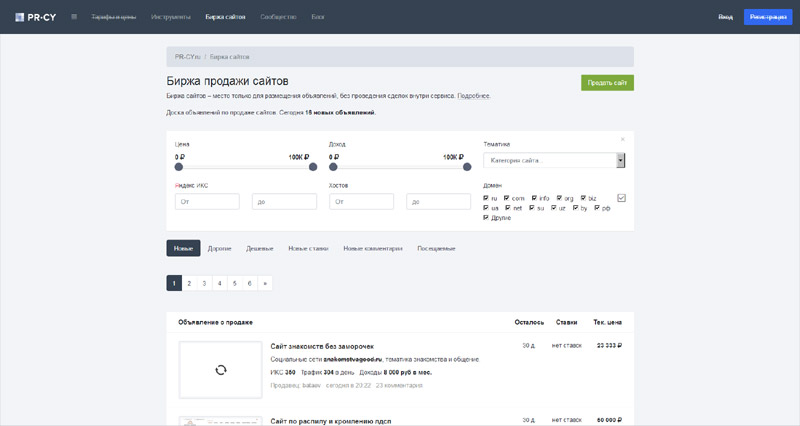This screenshot has height=426, width=800.
Task: Click the Цена slider maximum handle
Action: 313,167
